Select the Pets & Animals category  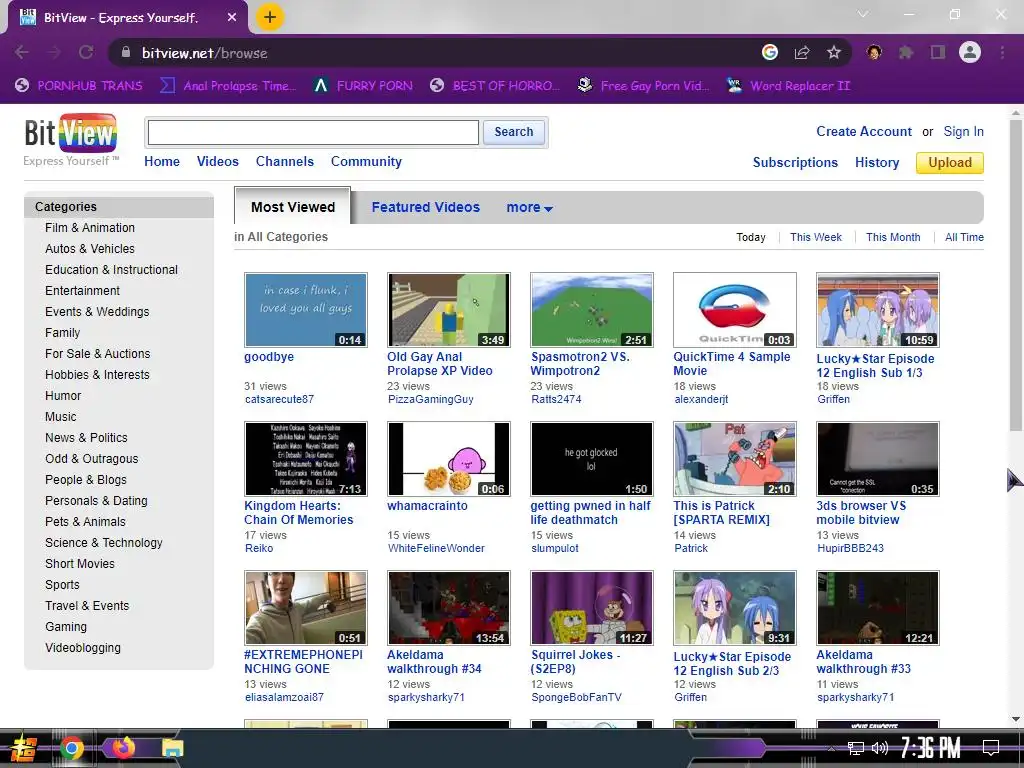click(86, 522)
